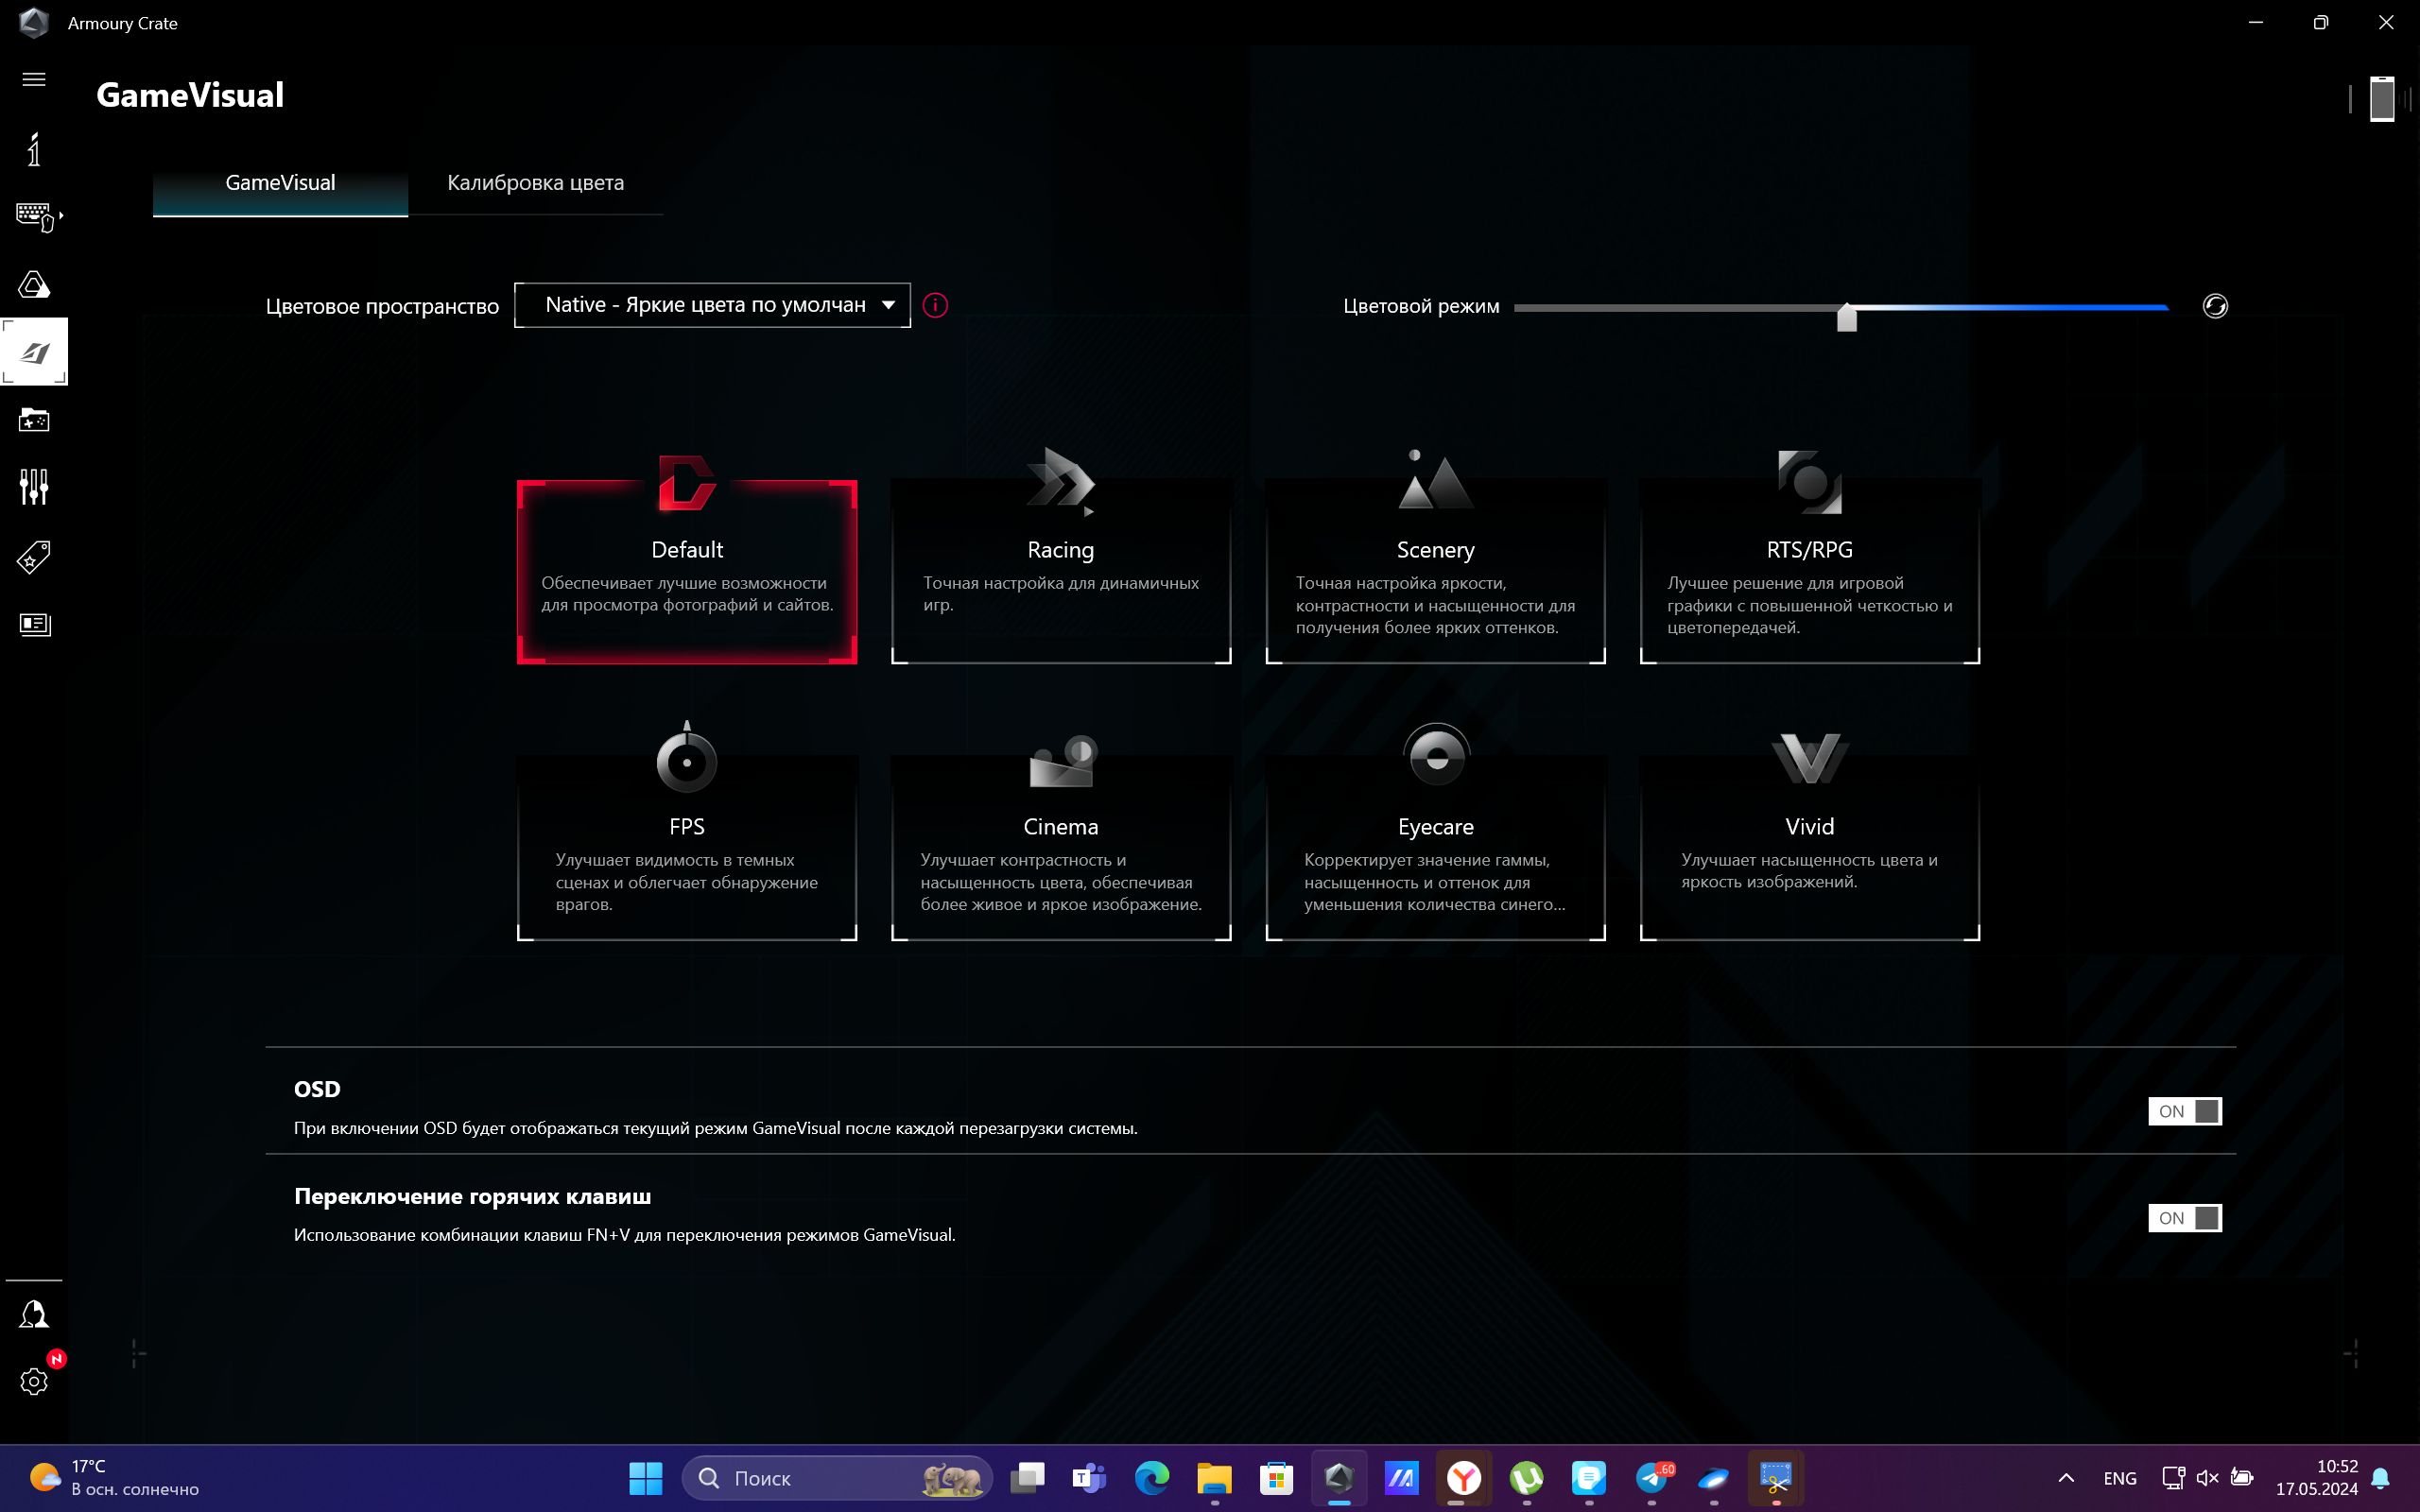2420x1512 pixels.
Task: Switch to the Калибровка цвета tab
Action: [x=536, y=183]
